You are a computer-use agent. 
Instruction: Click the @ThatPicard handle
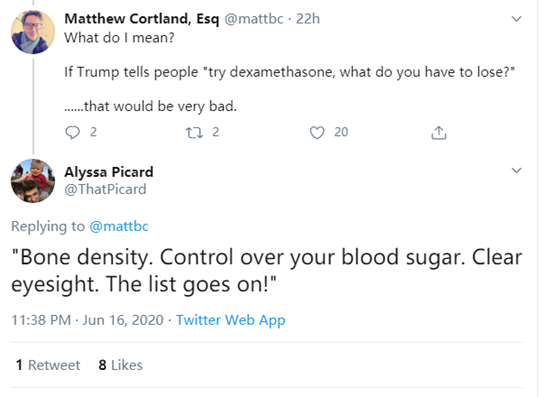[x=105, y=189]
